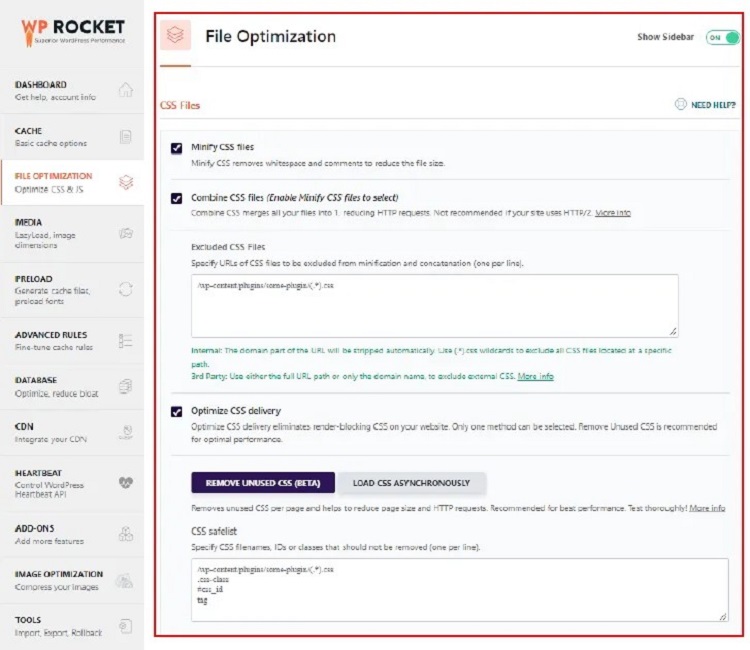Click the Database icon in sidebar
The width and height of the screenshot is (750, 650).
(x=125, y=386)
